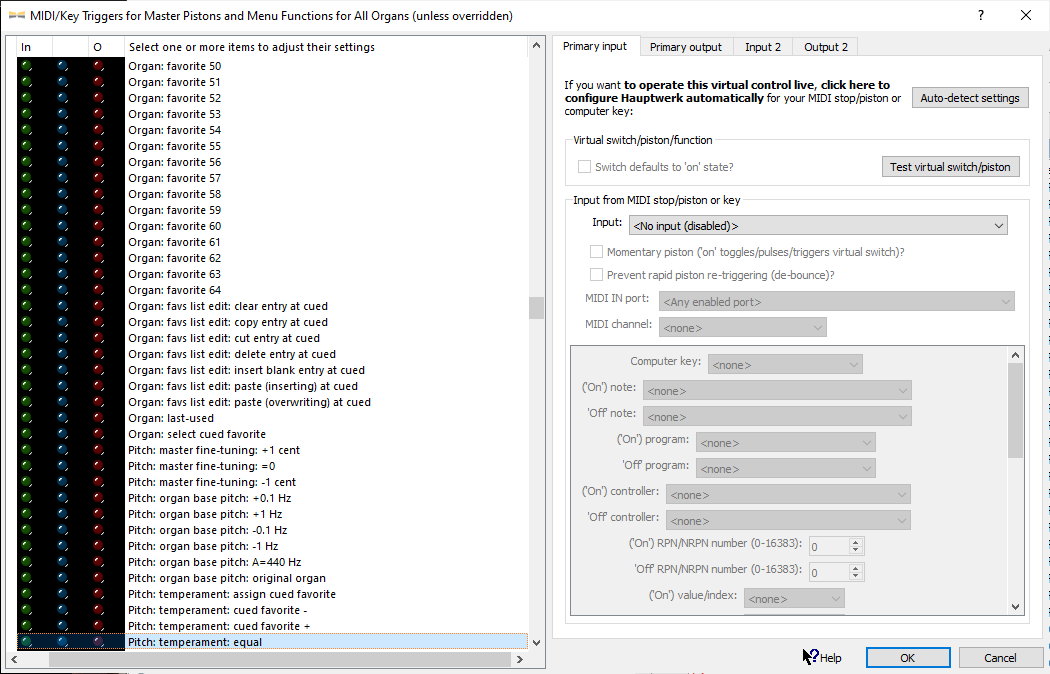Check Prevent rapid piston re-triggering option
1050x674 pixels.
[597, 275]
